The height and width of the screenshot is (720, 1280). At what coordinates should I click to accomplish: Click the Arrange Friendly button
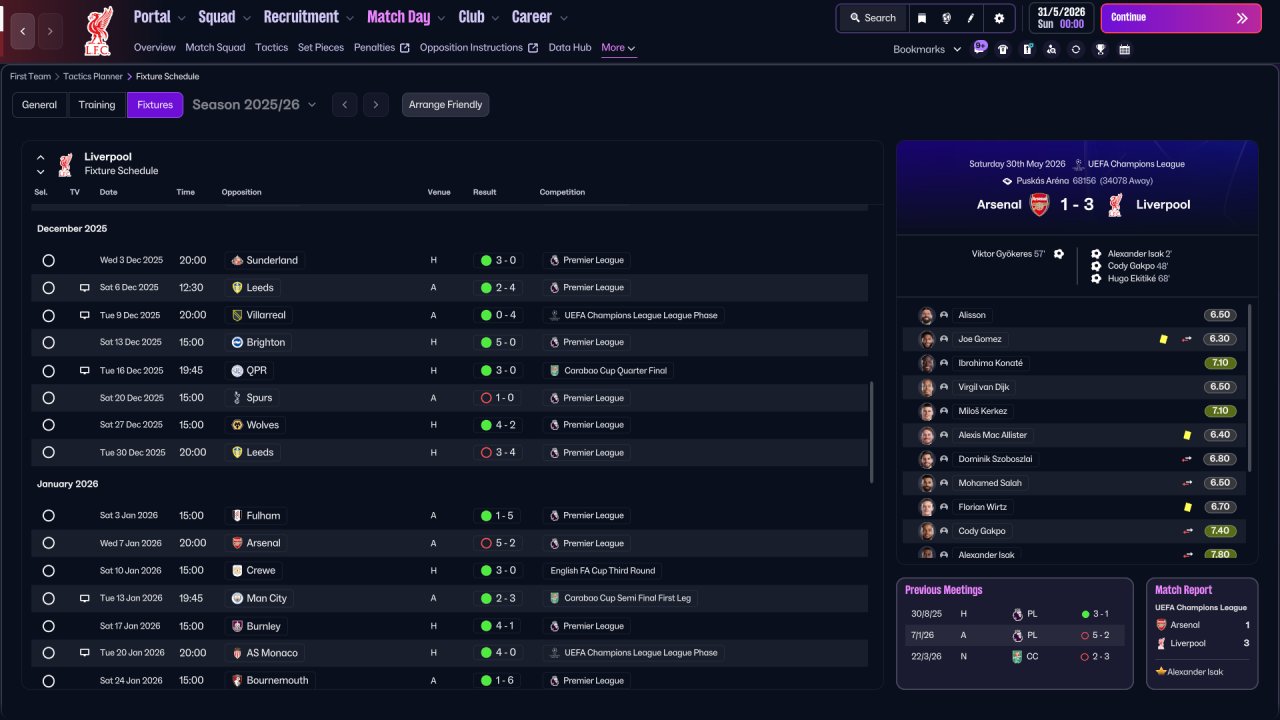445,105
